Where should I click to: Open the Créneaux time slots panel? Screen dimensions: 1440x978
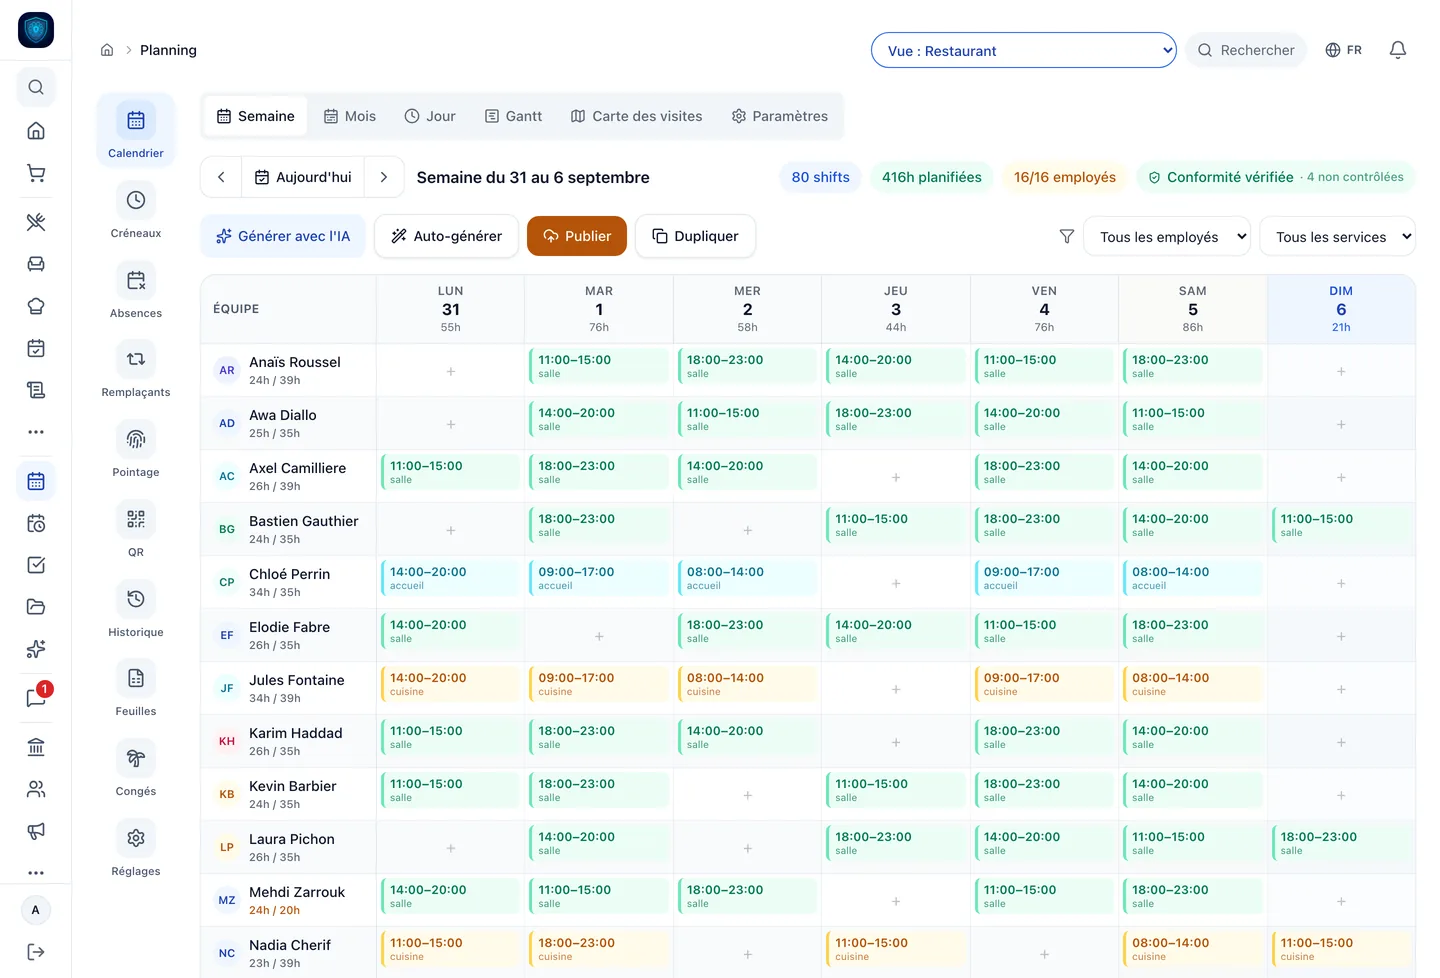tap(136, 211)
